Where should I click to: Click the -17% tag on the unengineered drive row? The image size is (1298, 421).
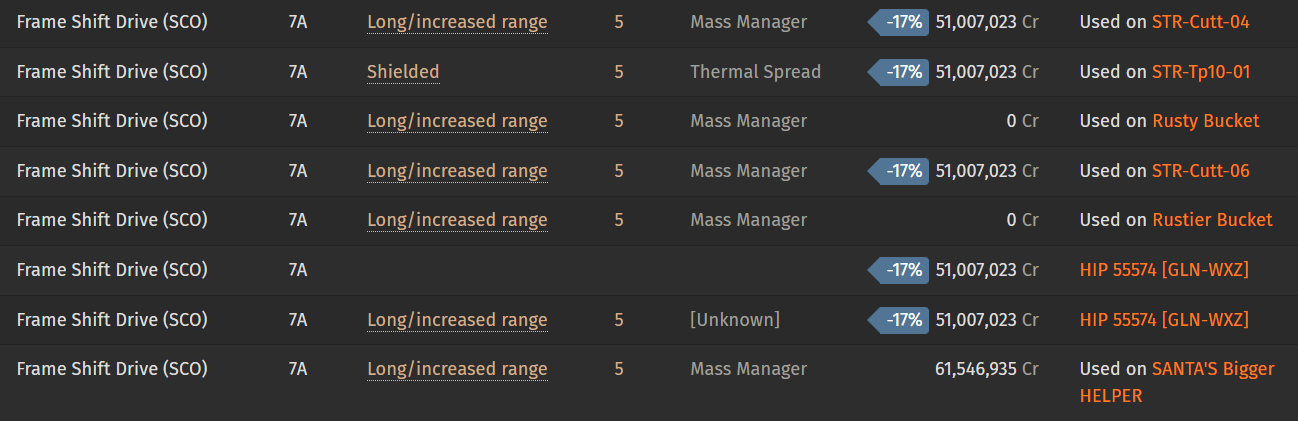coord(898,270)
